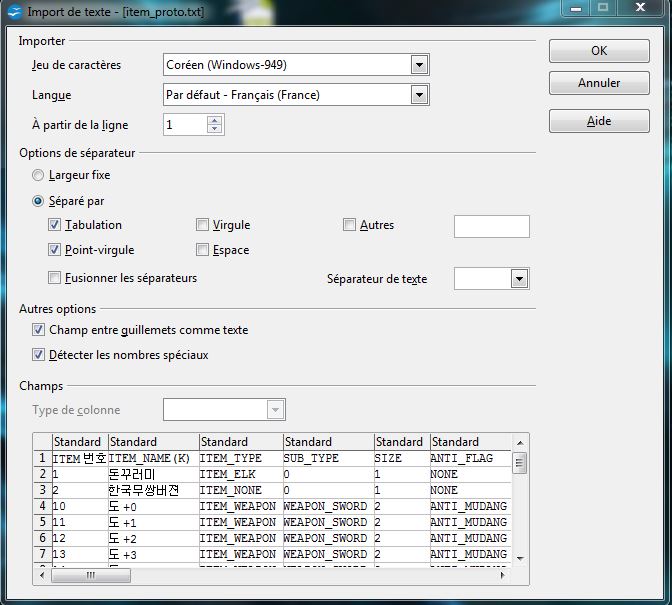Select the Standard header above ANTI_FLAG
Screen dimensions: 672x605
point(471,442)
